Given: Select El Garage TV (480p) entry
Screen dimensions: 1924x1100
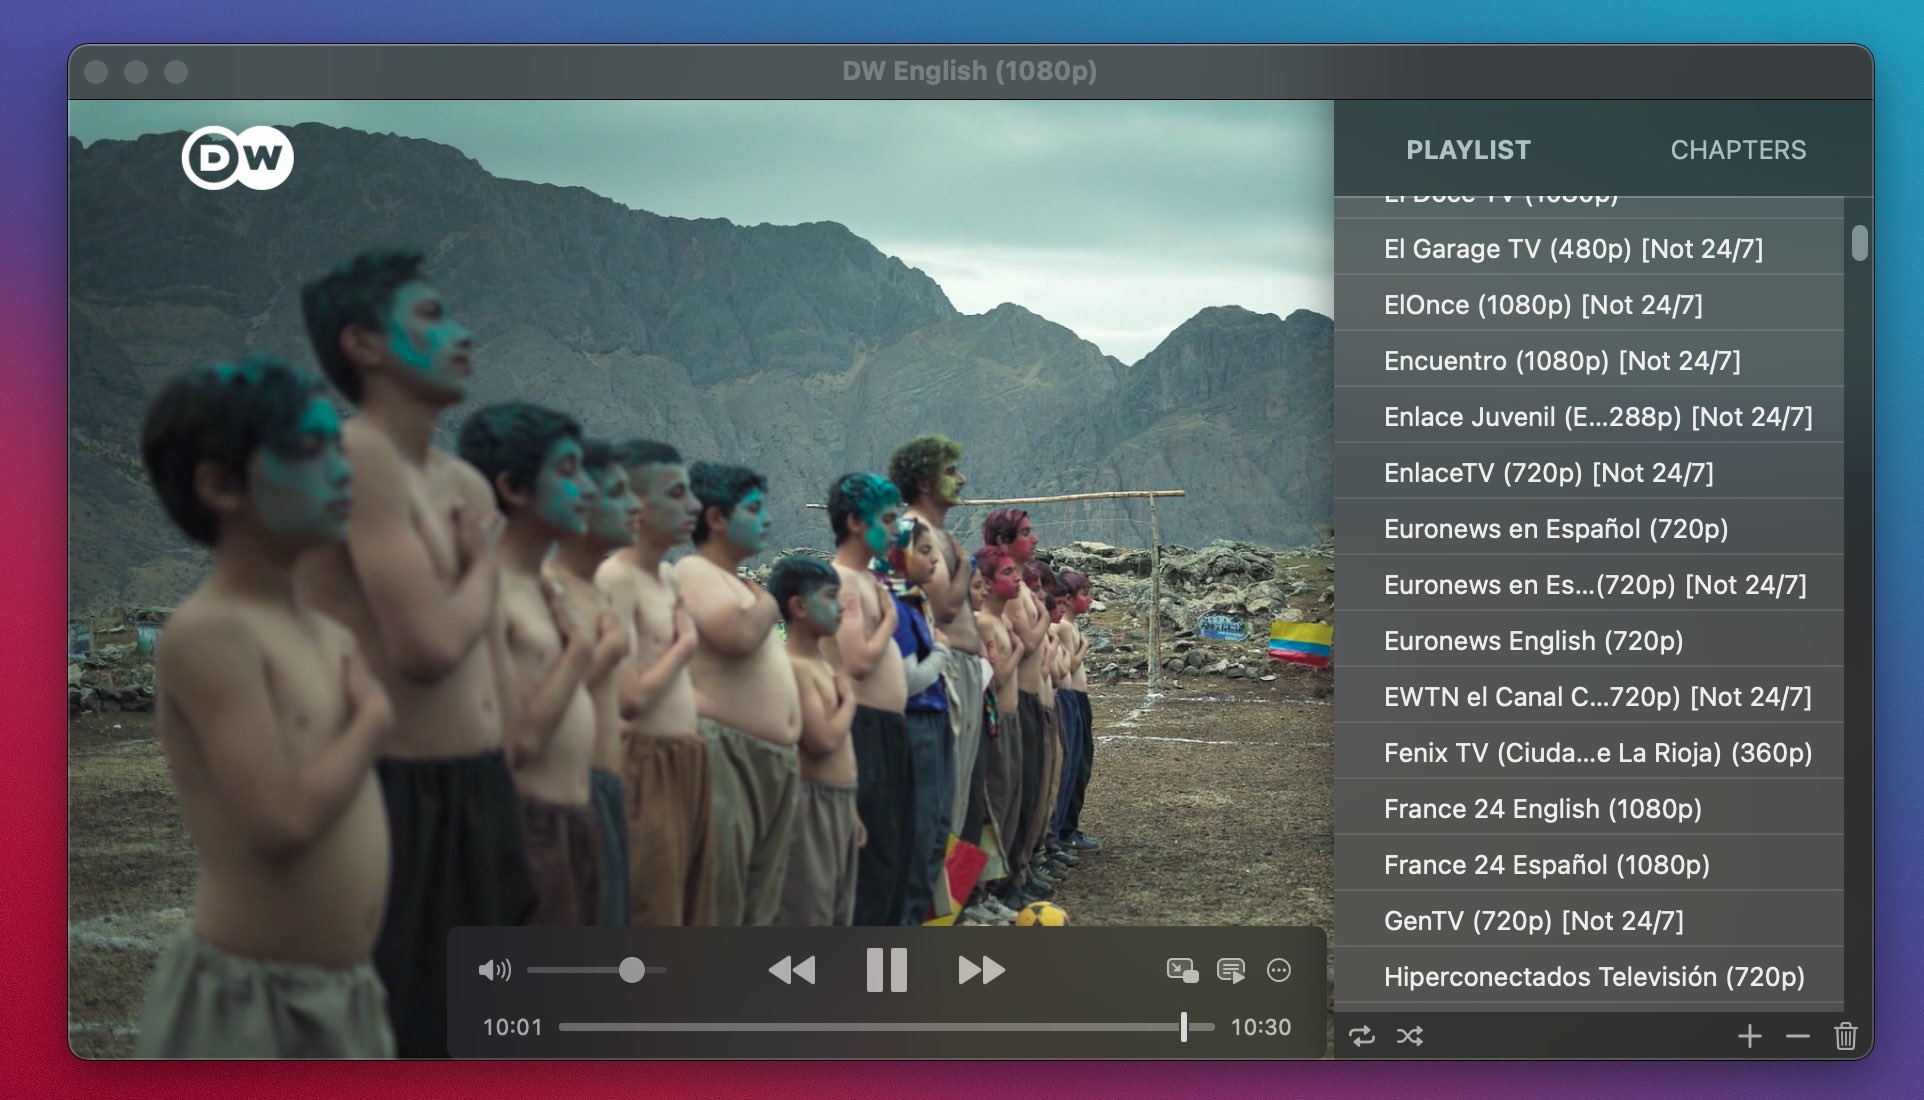Looking at the screenshot, I should 1589,248.
